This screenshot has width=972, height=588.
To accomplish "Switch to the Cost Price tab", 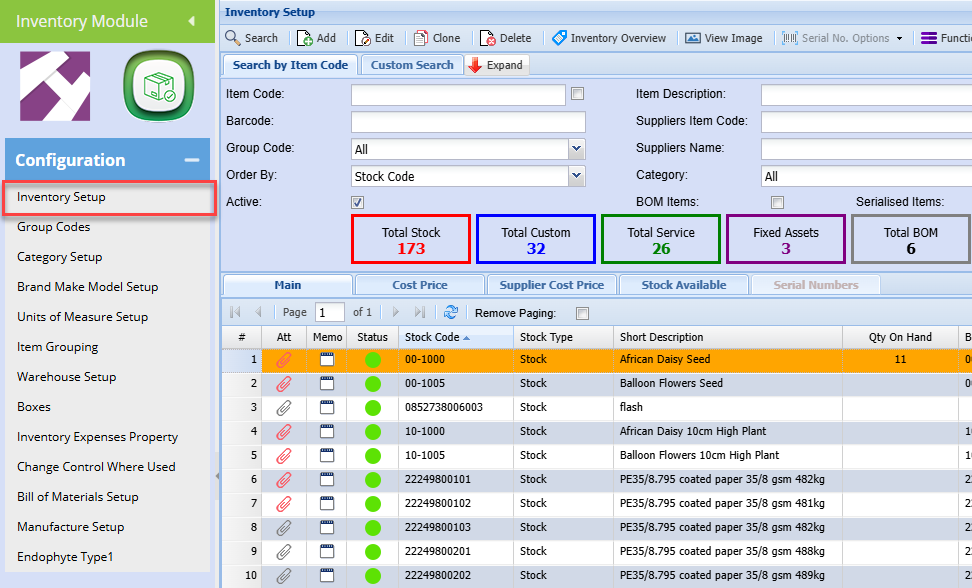I will (x=419, y=285).
